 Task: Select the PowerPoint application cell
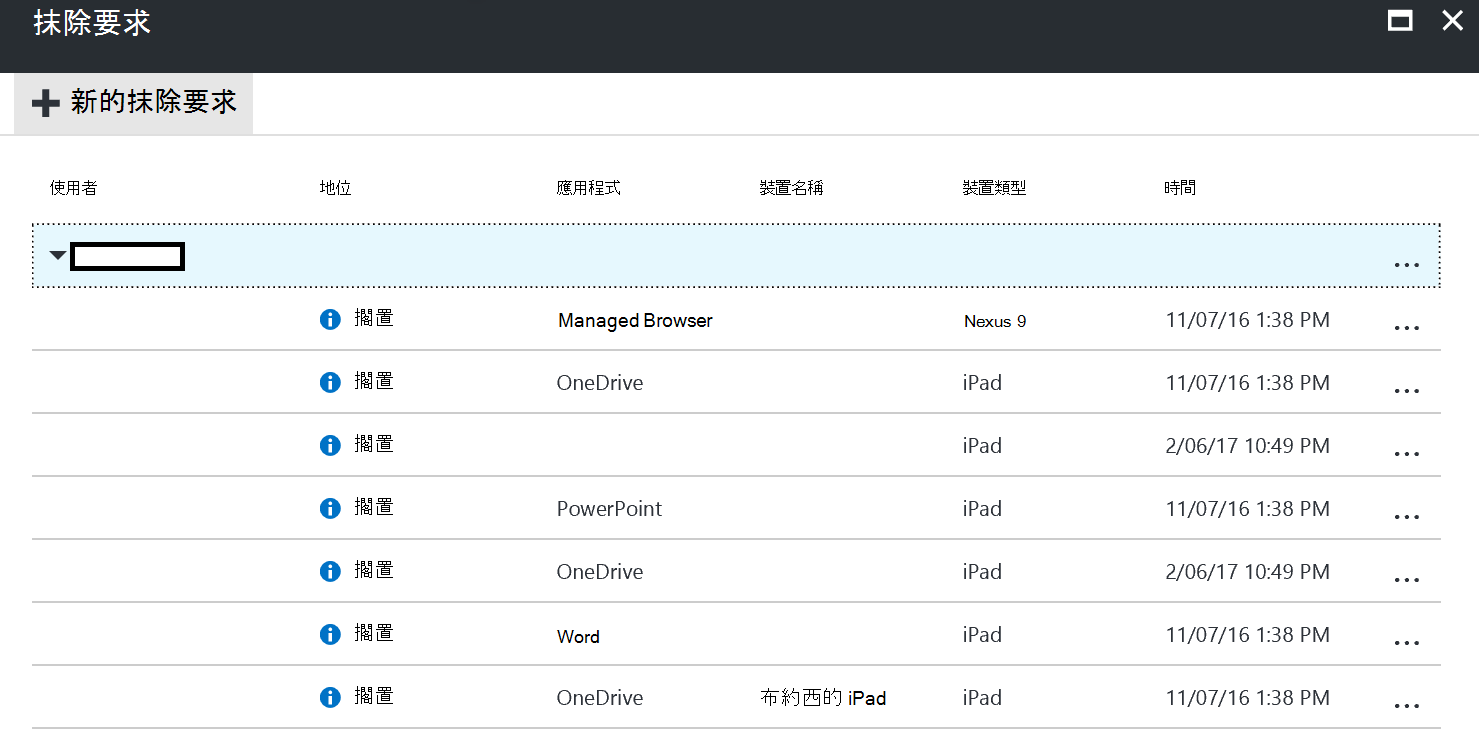(609, 509)
